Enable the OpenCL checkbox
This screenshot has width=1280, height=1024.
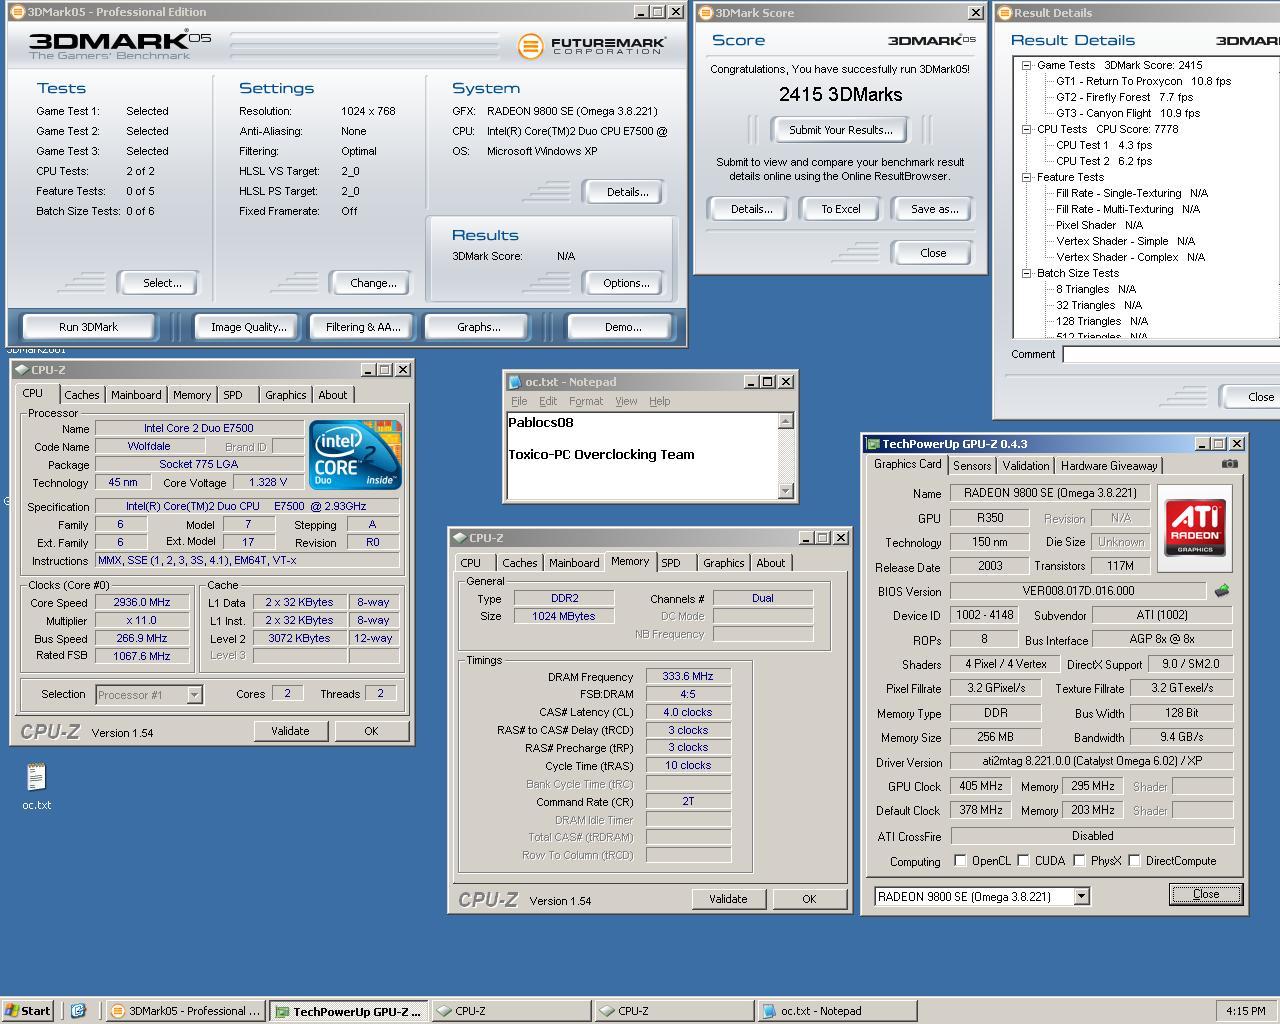[960, 861]
